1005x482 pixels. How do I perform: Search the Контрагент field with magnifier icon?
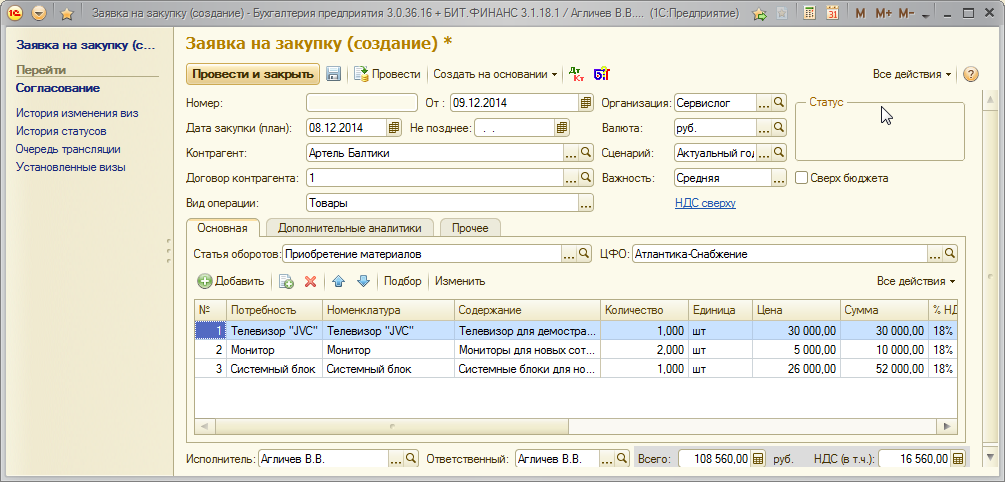pyautogui.click(x=586, y=153)
